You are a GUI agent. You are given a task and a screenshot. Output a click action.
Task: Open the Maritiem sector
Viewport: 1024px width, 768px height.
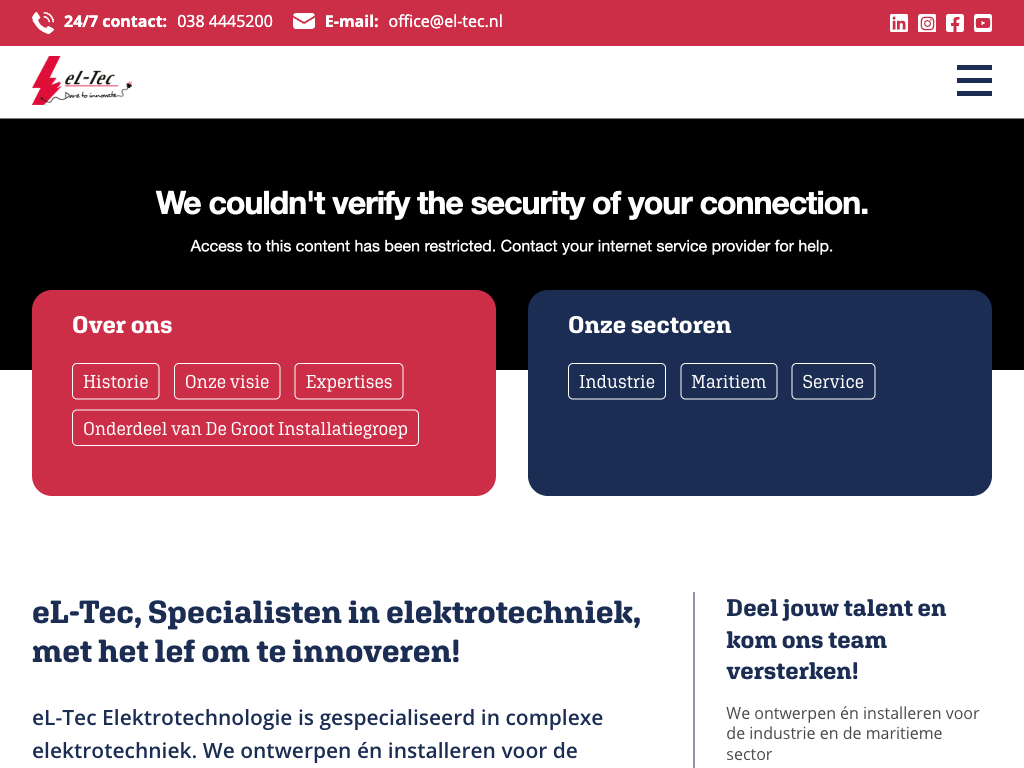[x=728, y=381]
